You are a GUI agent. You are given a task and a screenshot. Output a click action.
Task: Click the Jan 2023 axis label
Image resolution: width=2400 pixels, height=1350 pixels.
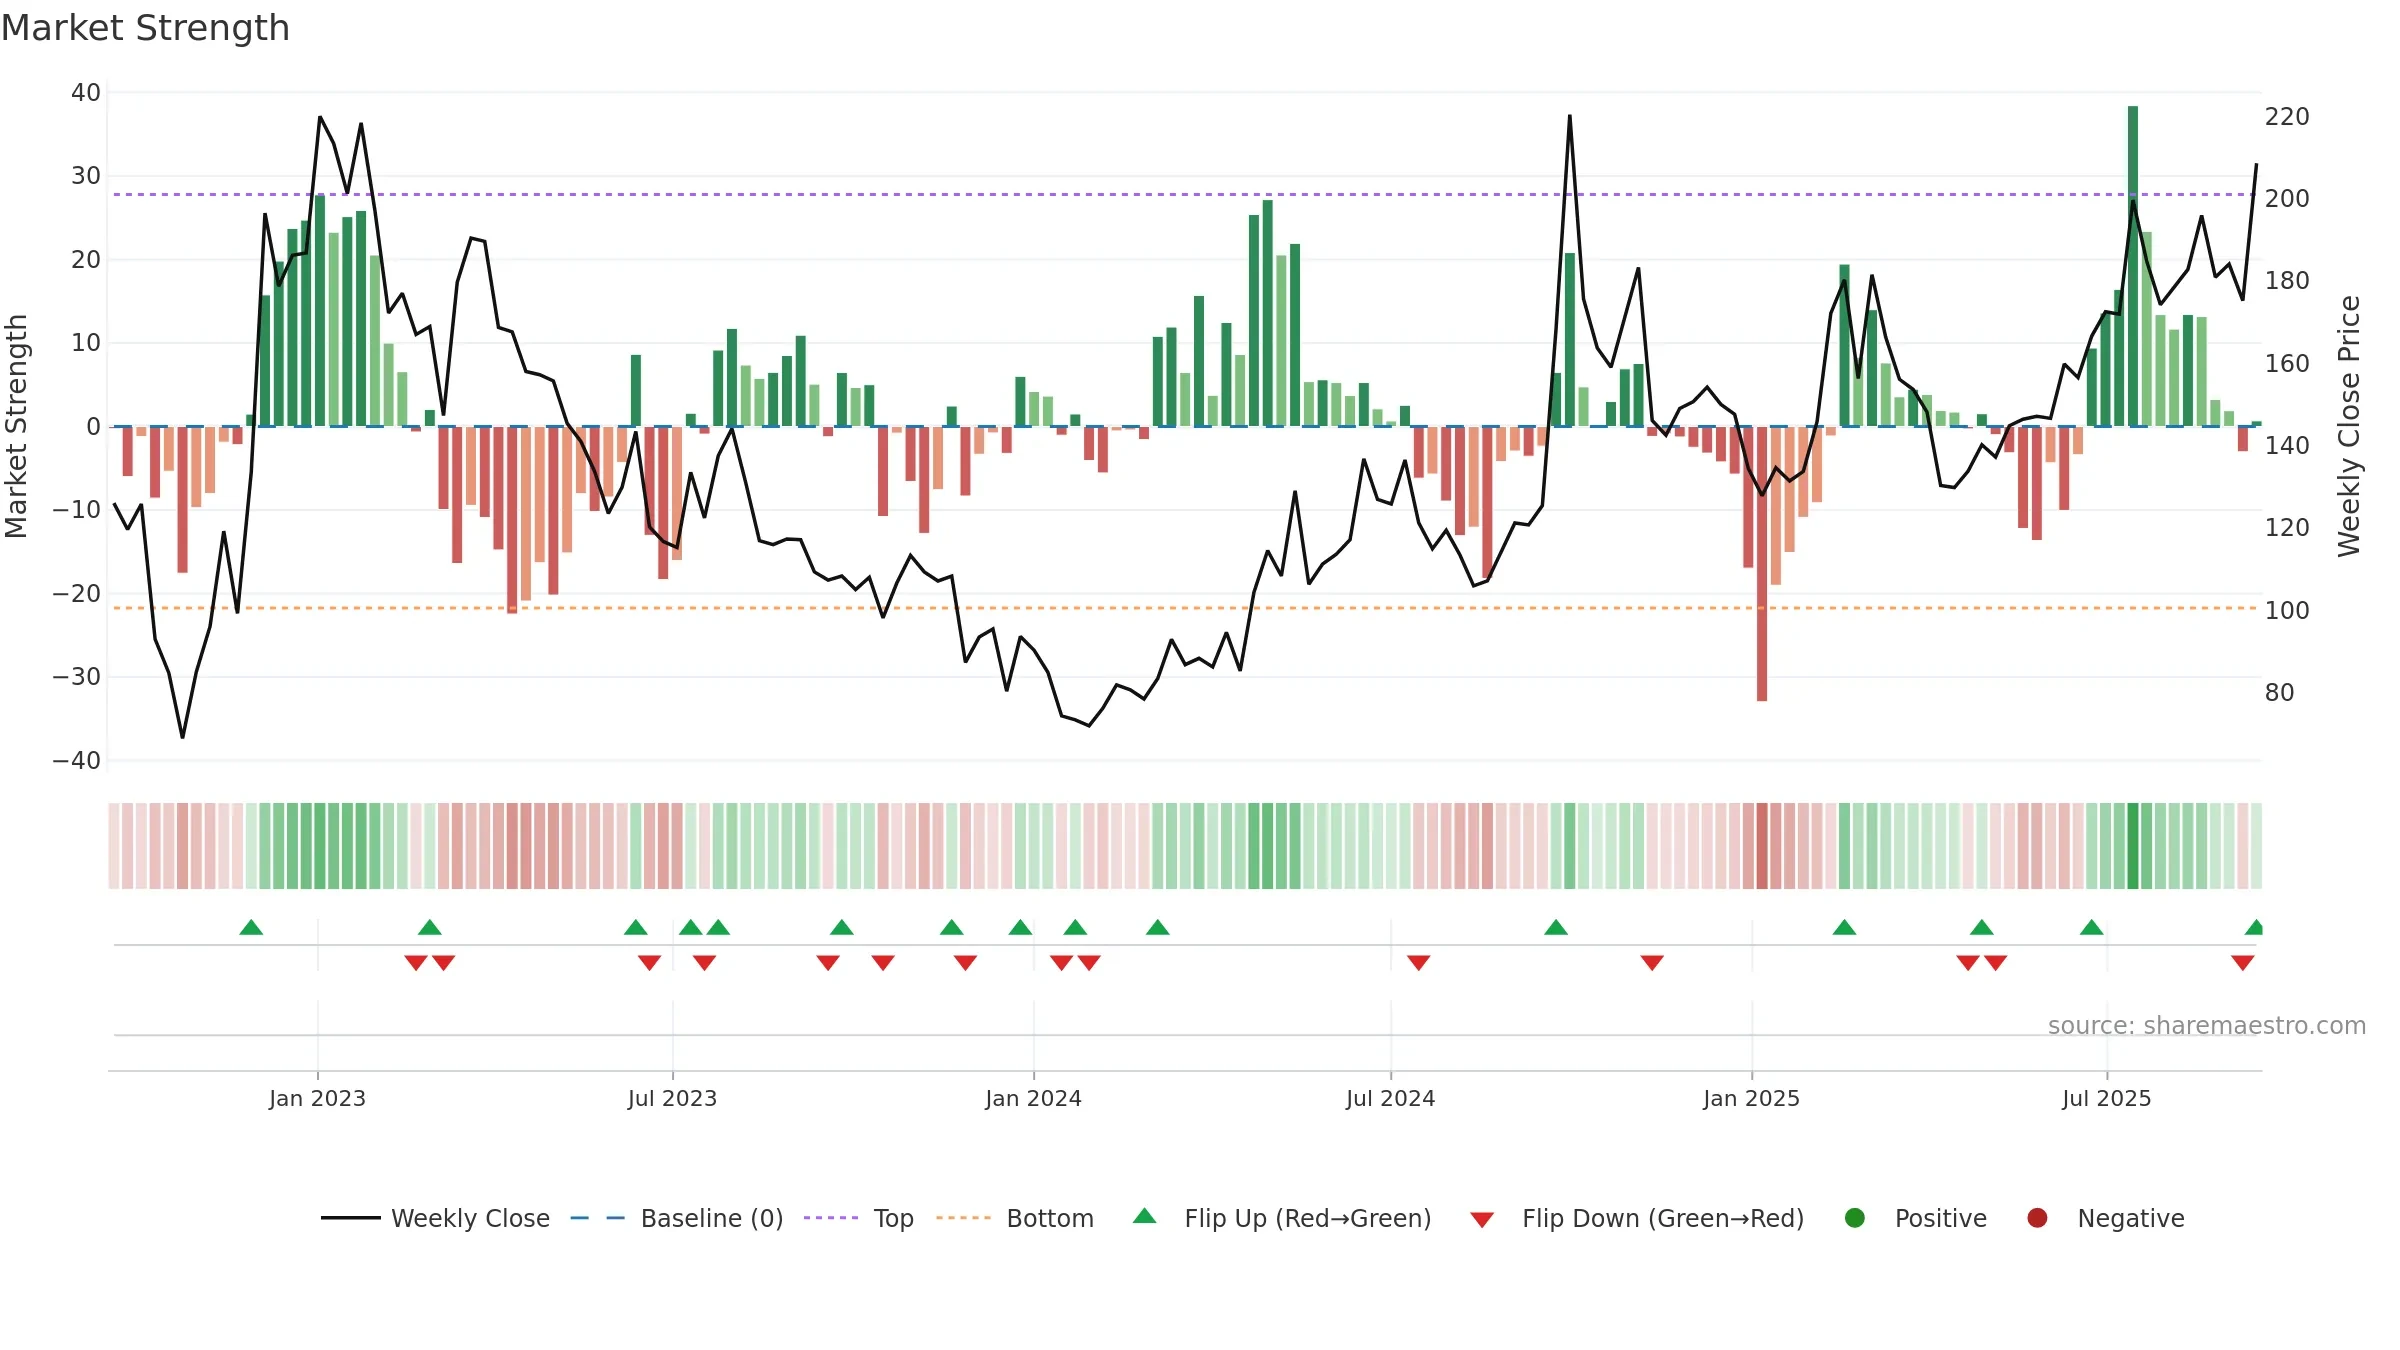[x=317, y=1098]
